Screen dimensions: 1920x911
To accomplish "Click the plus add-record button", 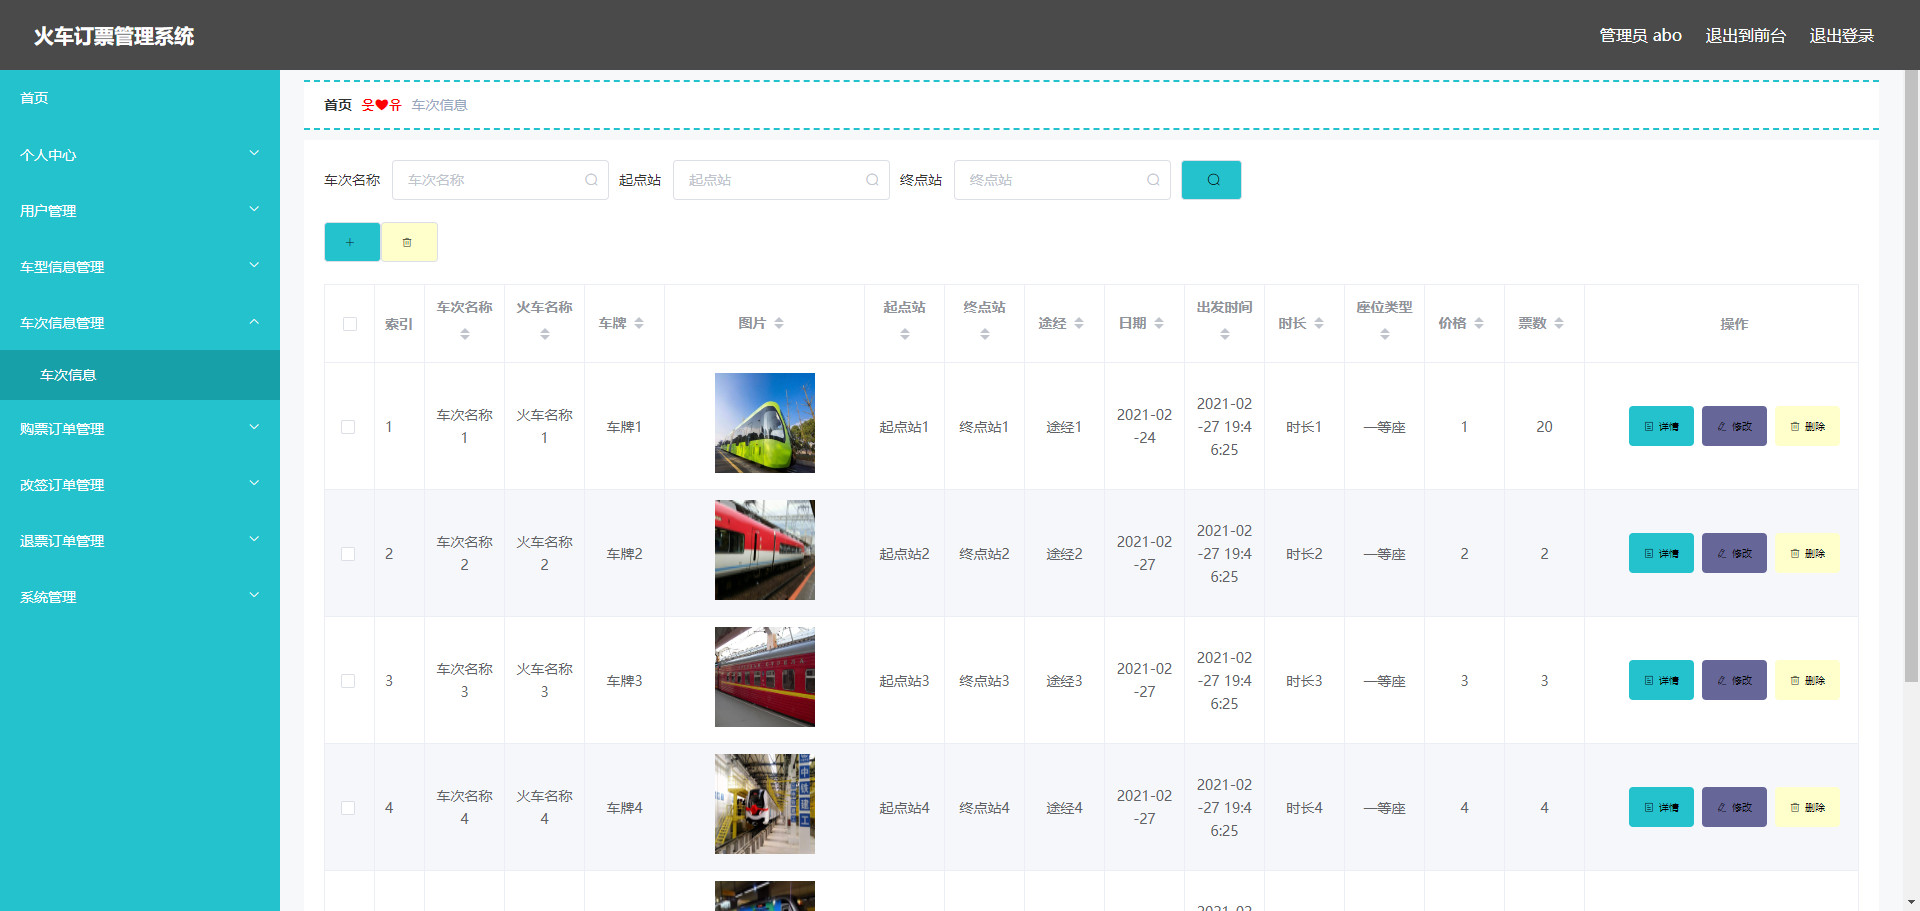I will (x=352, y=242).
